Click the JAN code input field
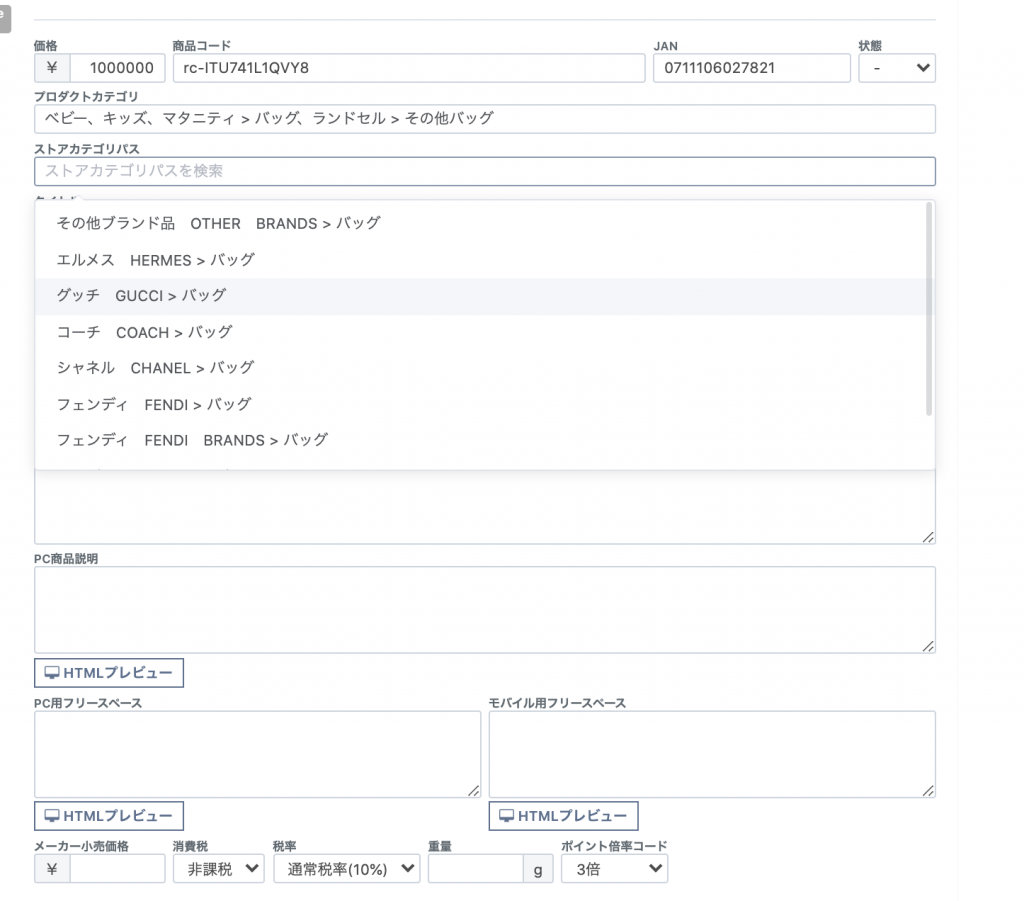Screen dimensions: 1024x901 [752, 68]
